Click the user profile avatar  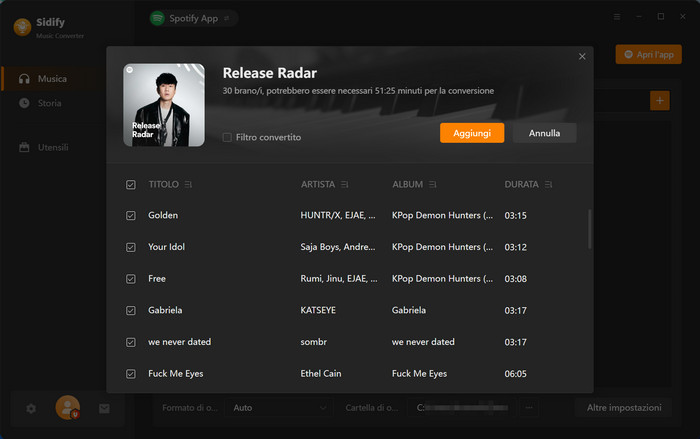click(x=67, y=407)
